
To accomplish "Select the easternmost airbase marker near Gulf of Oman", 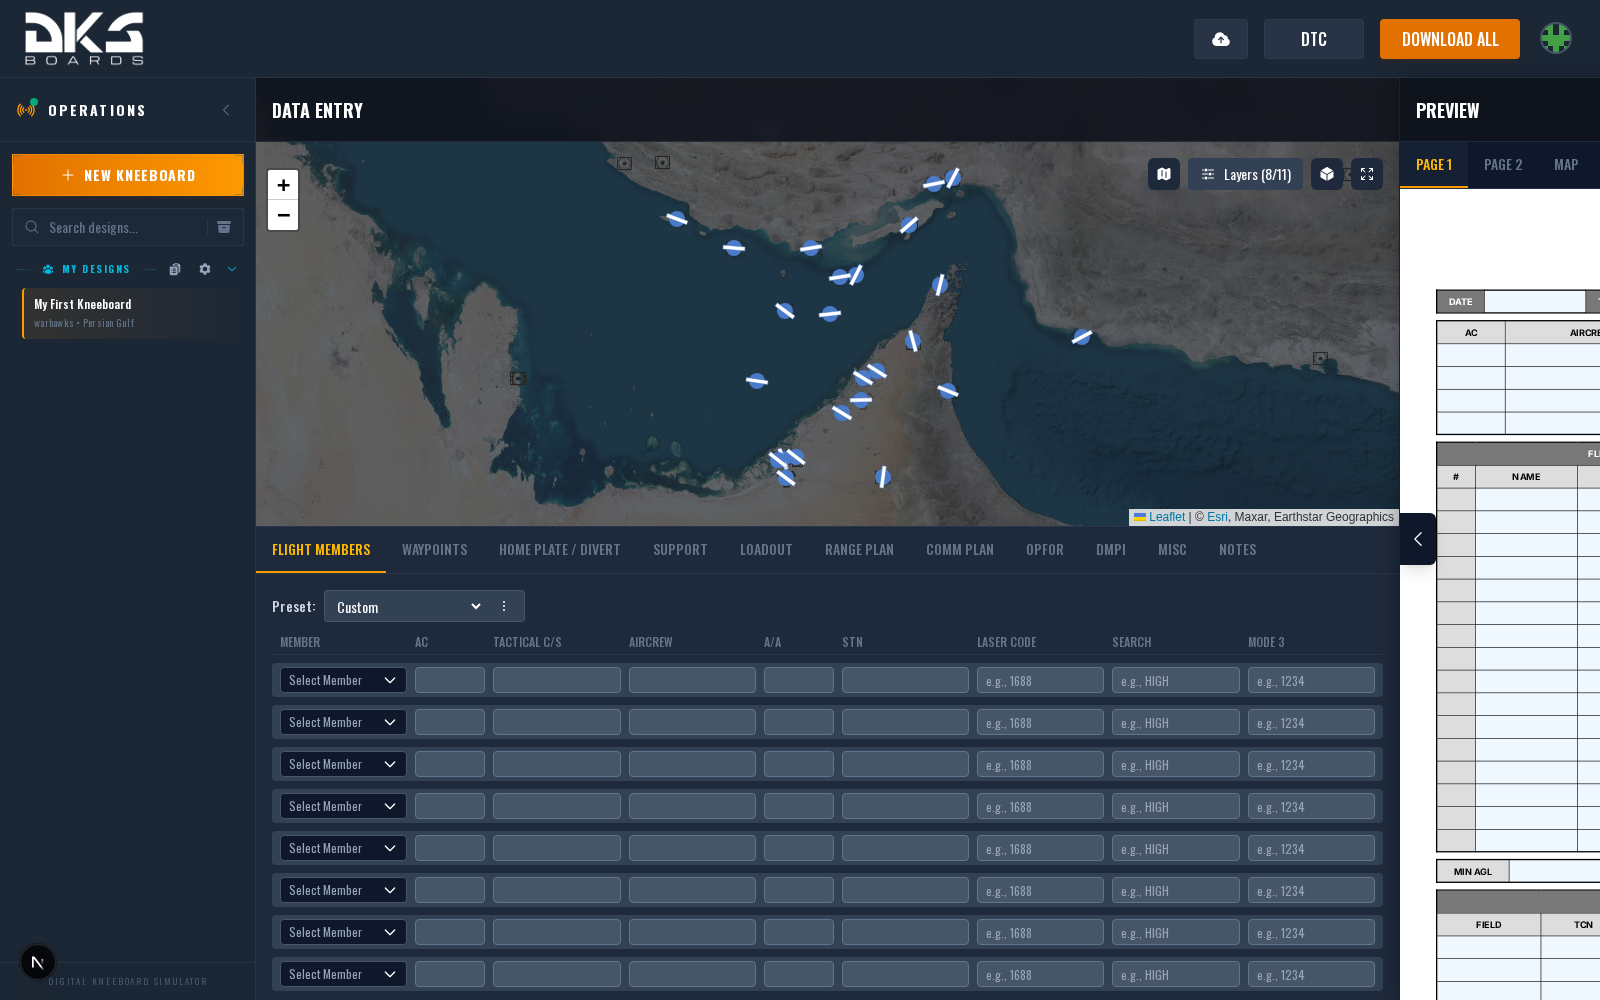I will 1081,337.
